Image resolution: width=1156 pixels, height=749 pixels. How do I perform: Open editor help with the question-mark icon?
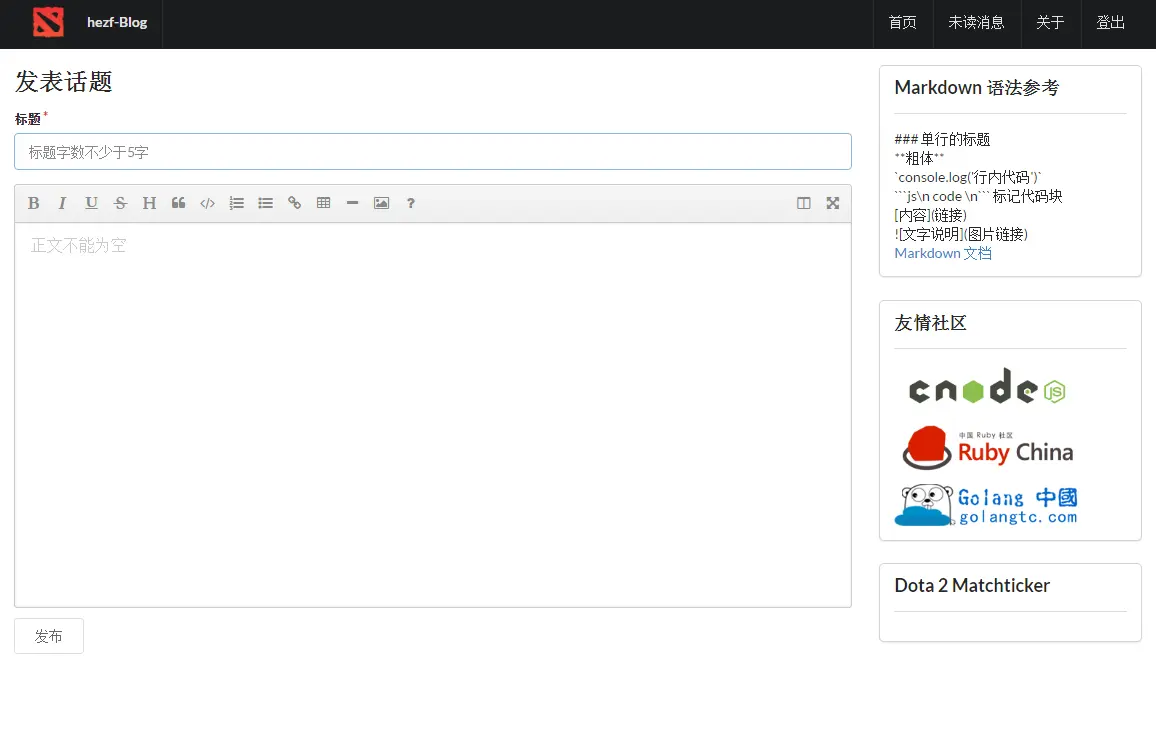[x=411, y=203]
